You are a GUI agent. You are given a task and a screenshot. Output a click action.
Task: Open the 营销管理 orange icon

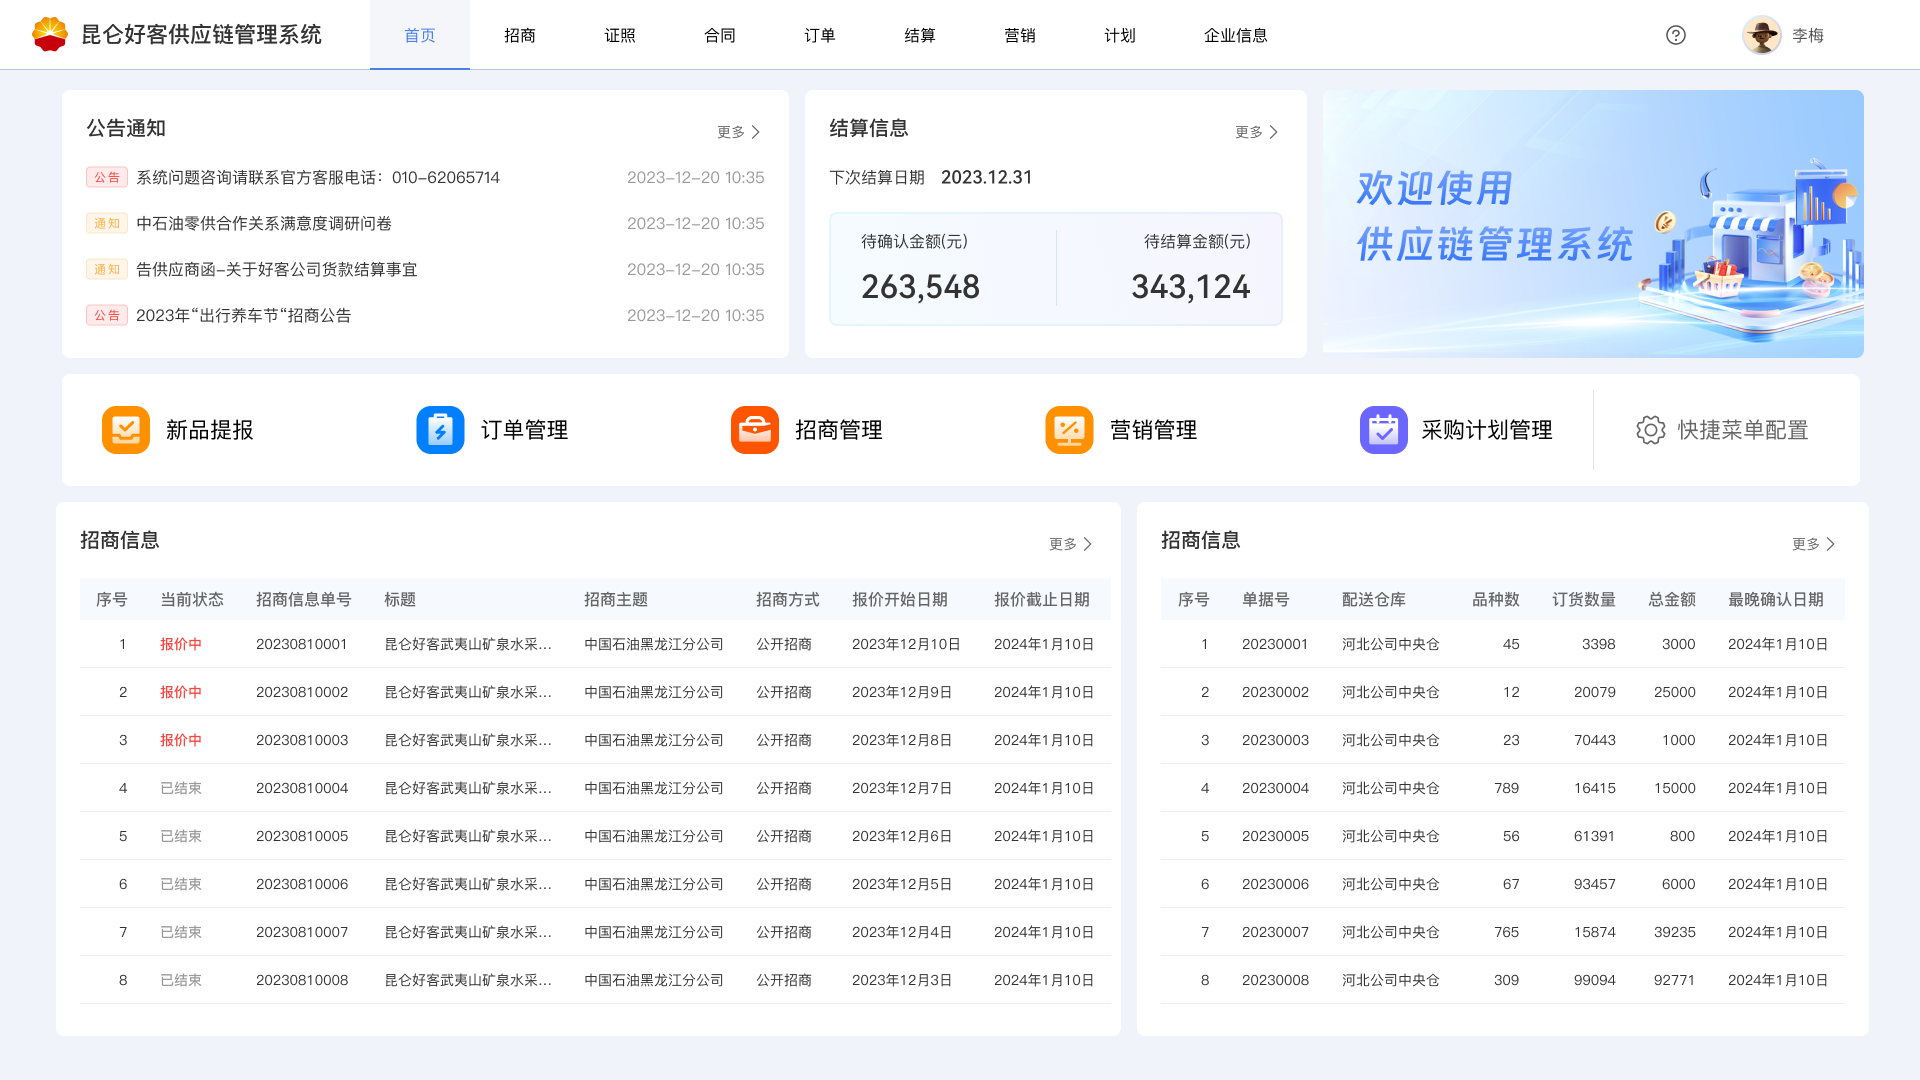tap(1069, 430)
